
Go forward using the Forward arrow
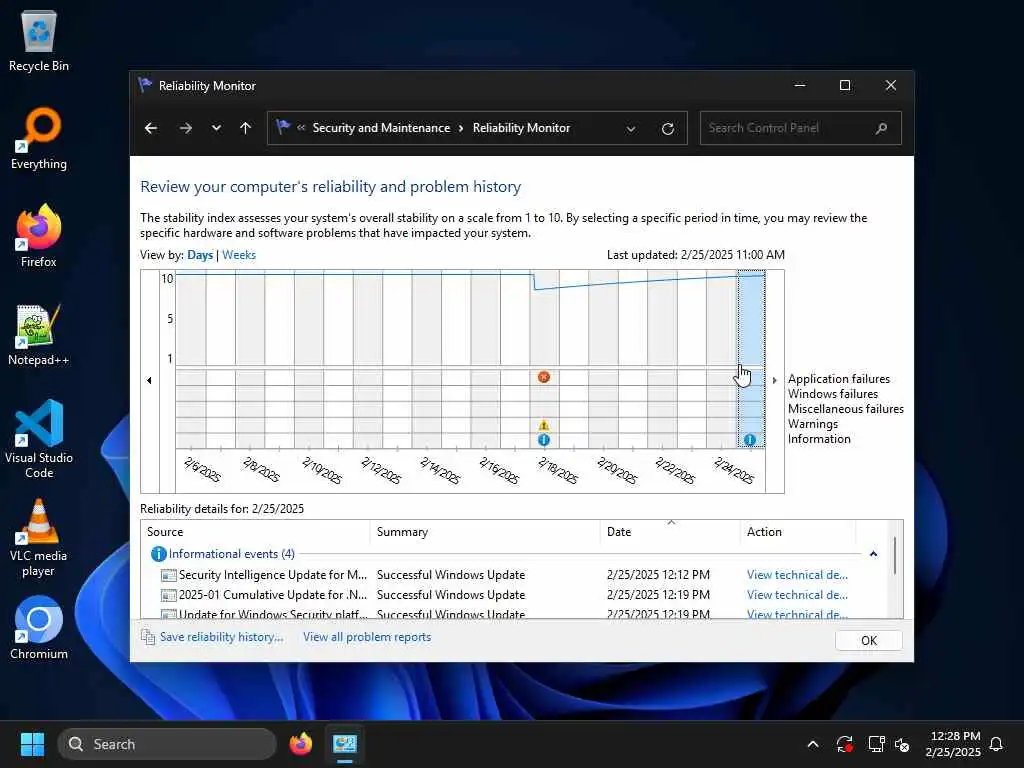coord(185,128)
